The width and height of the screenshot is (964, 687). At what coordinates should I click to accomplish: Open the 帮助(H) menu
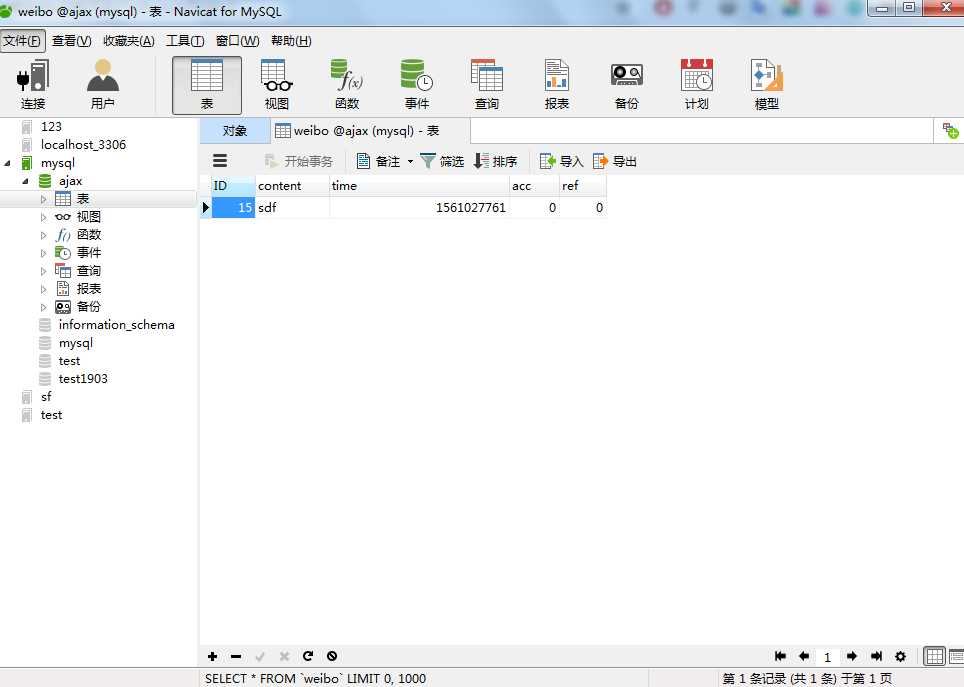point(291,41)
